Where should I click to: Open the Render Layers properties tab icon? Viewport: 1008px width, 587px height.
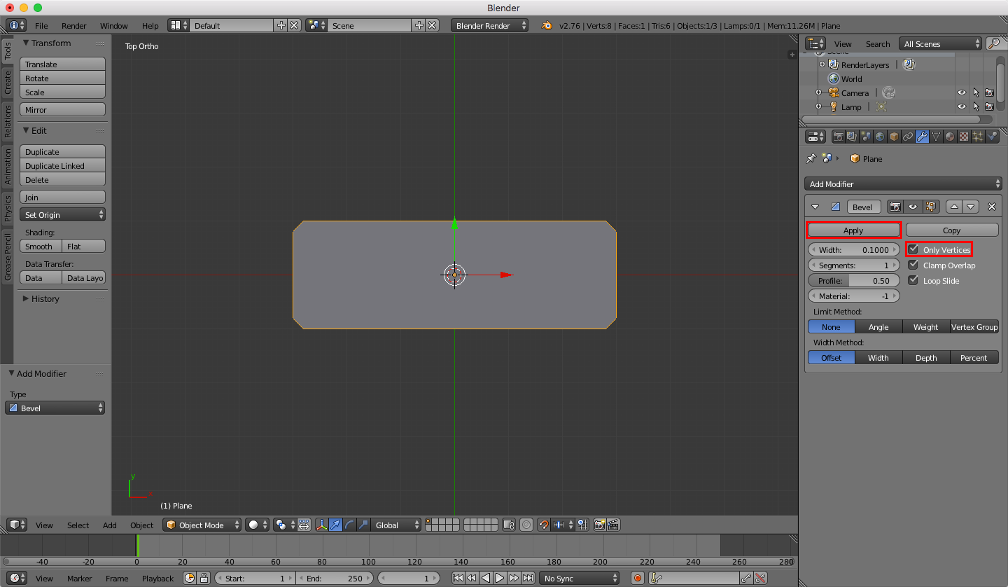(852, 136)
